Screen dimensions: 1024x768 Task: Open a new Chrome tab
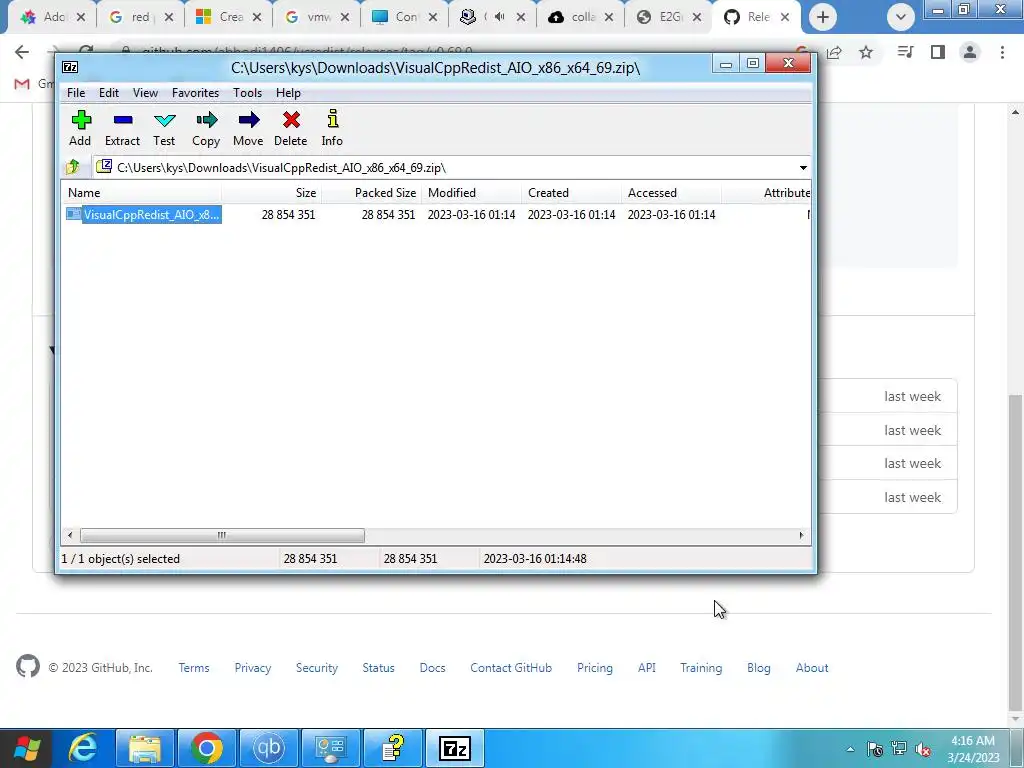823,17
